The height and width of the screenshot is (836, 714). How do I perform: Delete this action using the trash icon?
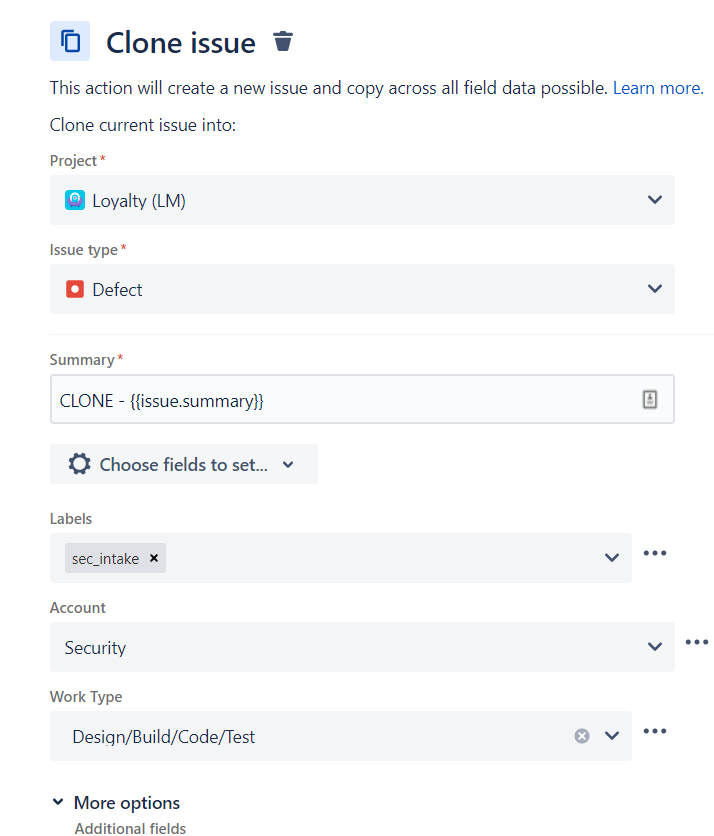pyautogui.click(x=283, y=41)
